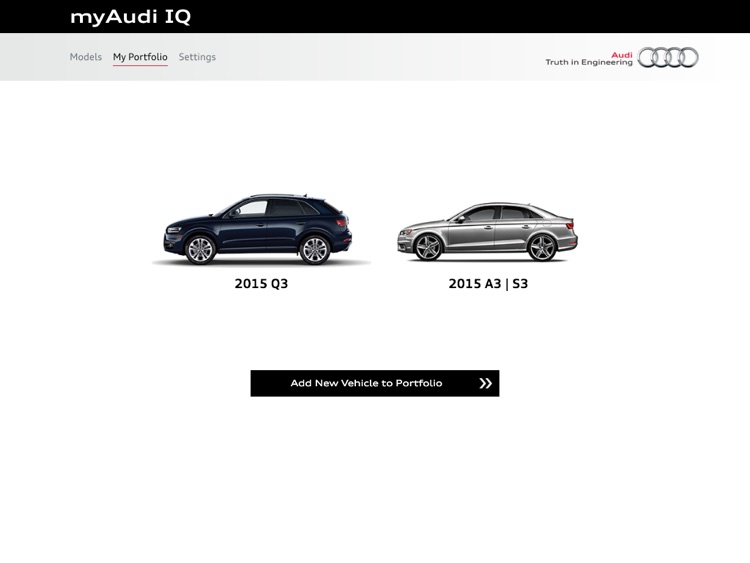Open the Models tab
The height and width of the screenshot is (563, 750).
(x=86, y=57)
